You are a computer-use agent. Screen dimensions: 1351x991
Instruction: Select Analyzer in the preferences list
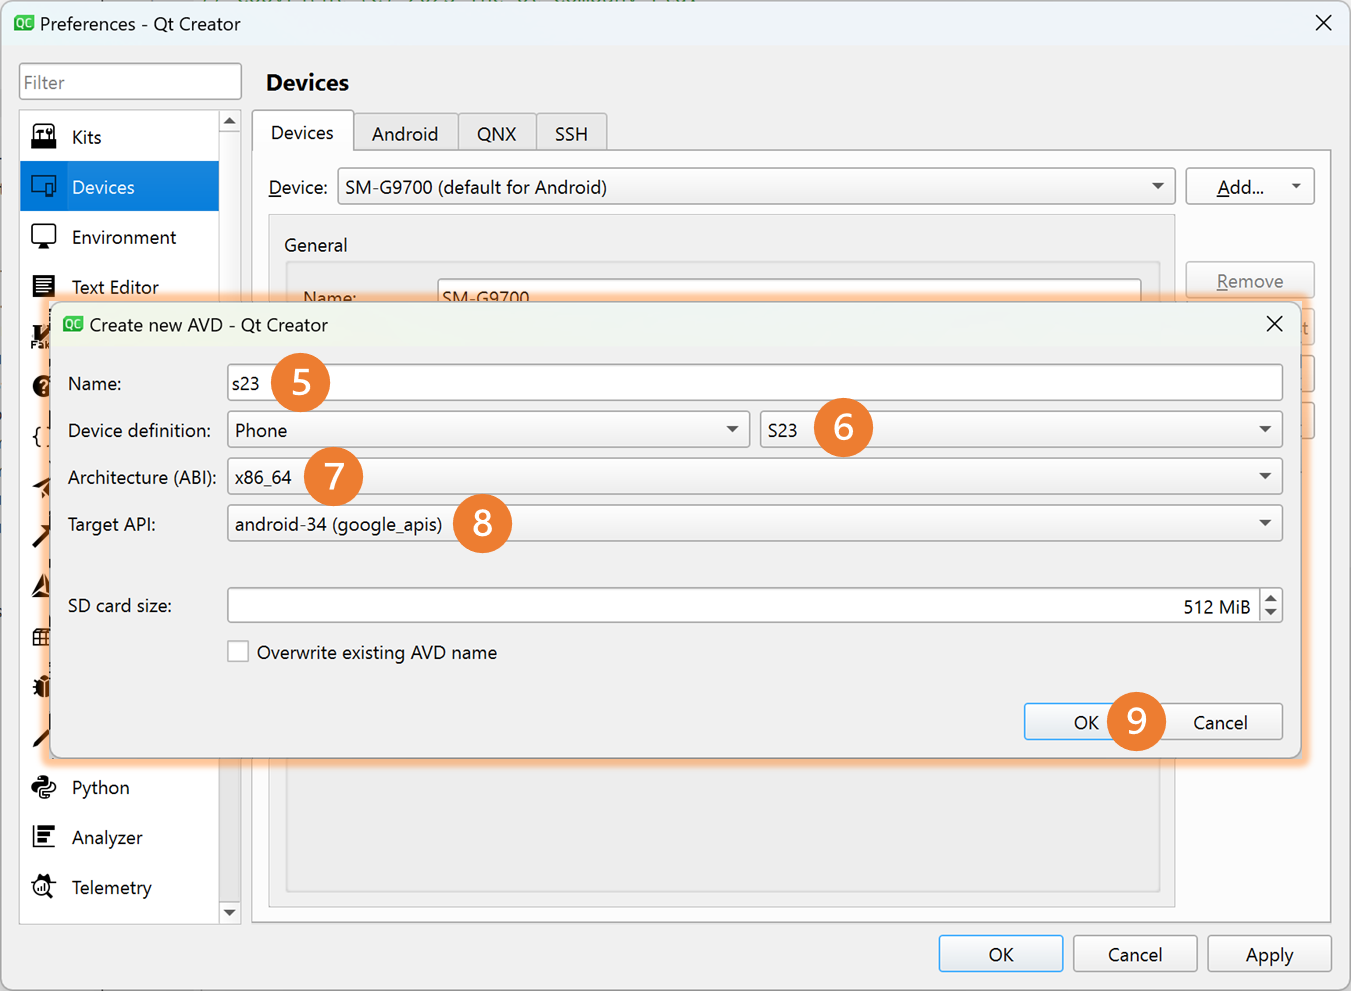(119, 837)
